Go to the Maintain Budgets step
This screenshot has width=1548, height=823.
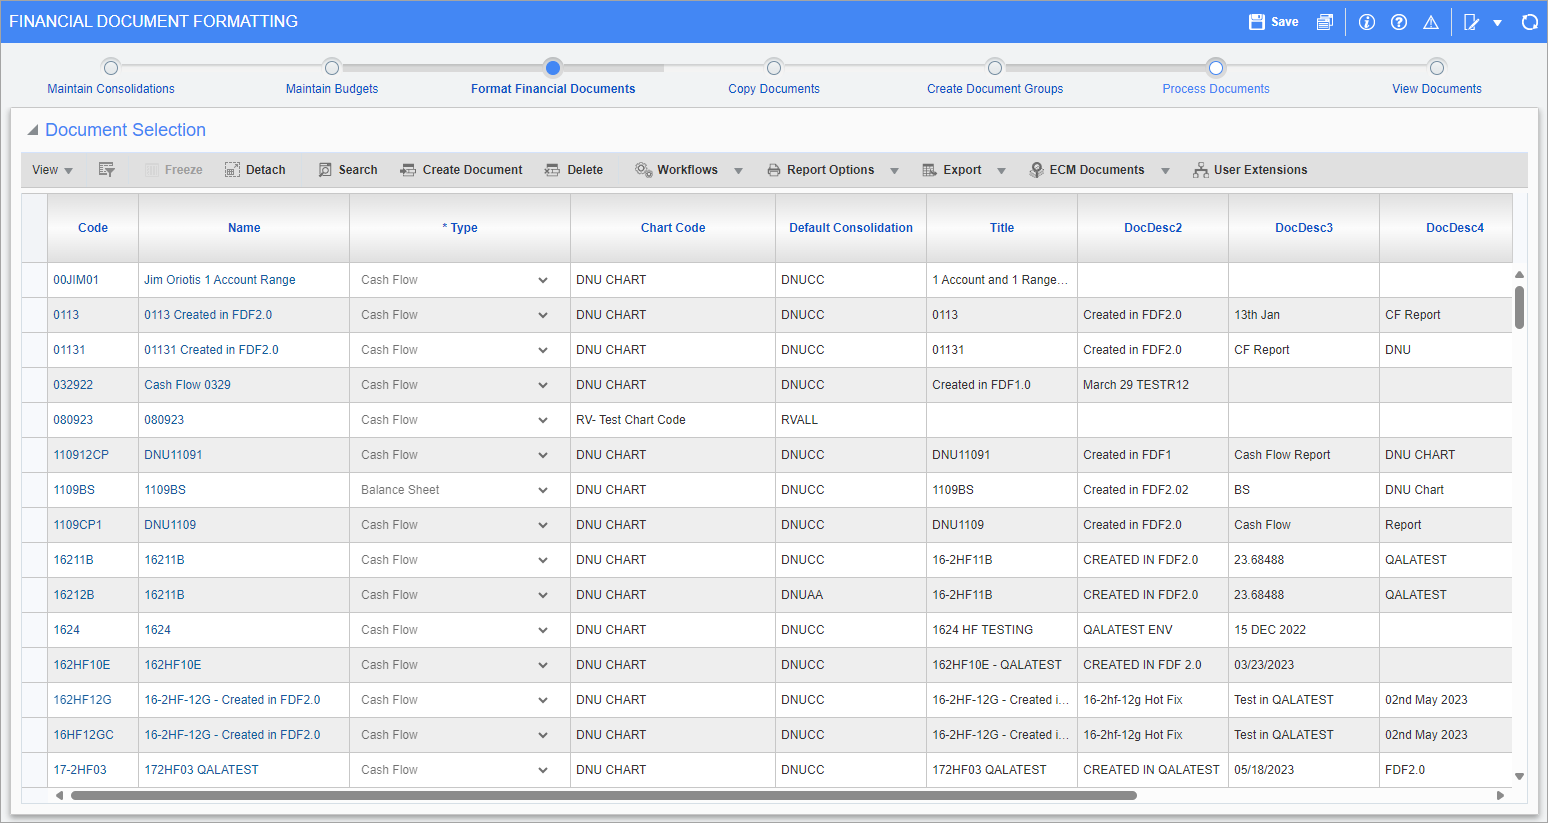(x=332, y=89)
